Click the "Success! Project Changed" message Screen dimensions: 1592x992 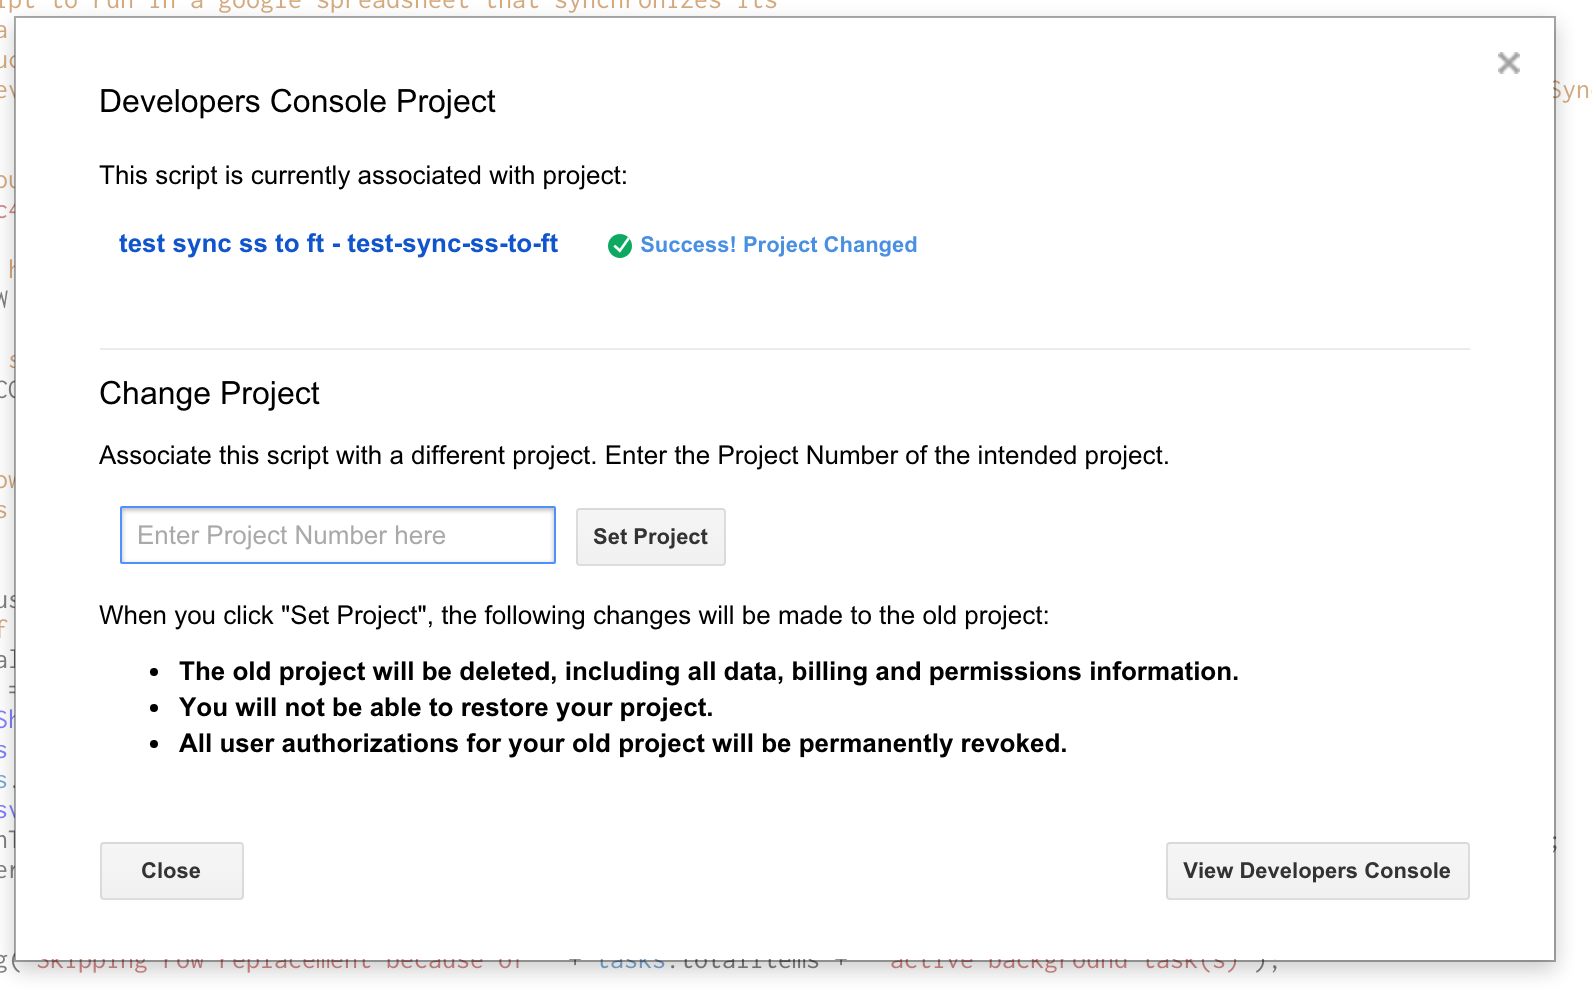click(778, 245)
